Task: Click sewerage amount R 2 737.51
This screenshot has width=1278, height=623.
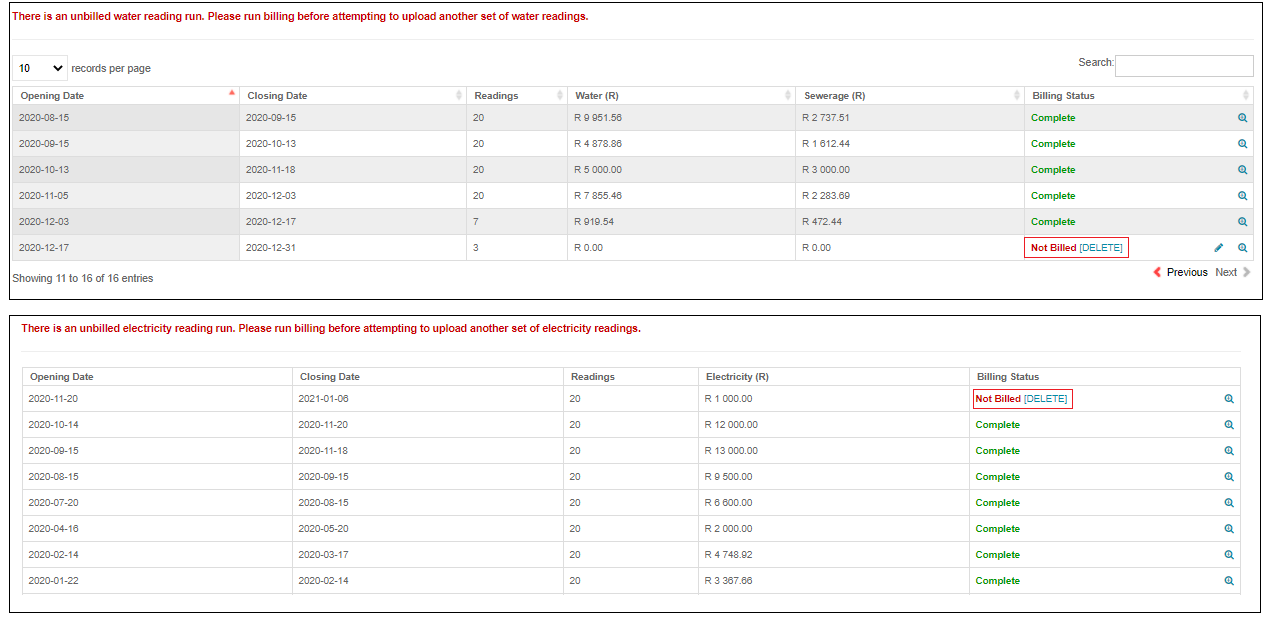Action: click(x=826, y=118)
